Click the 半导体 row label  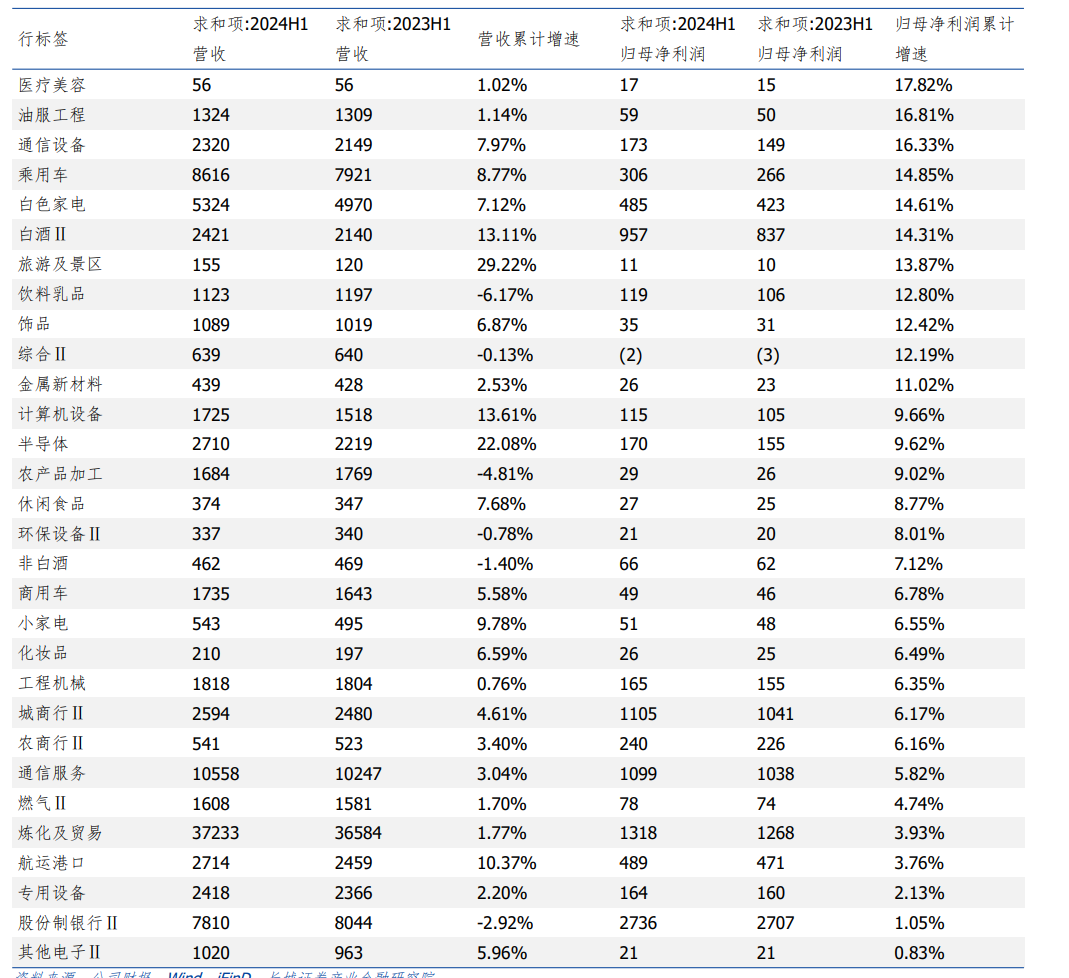(x=43, y=444)
